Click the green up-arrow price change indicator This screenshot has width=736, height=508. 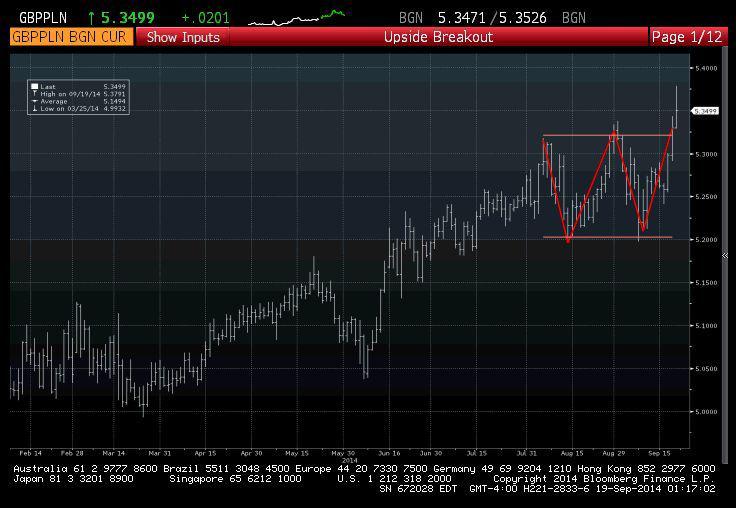(x=92, y=17)
